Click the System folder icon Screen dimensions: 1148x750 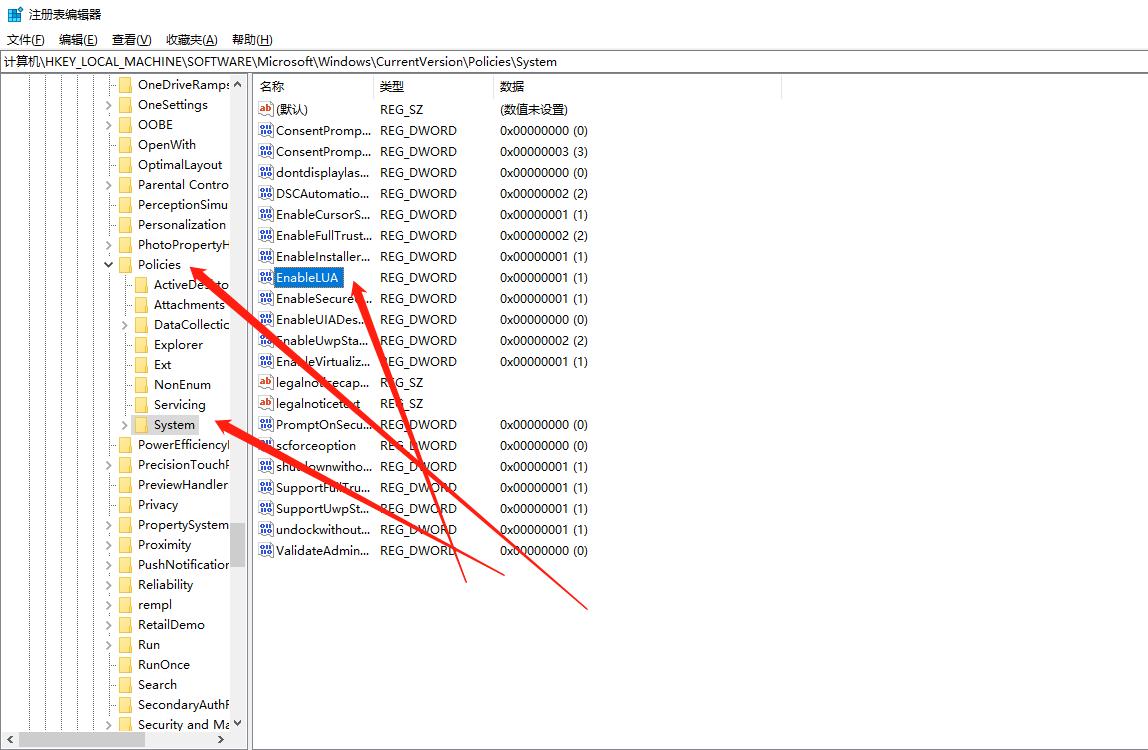pyautogui.click(x=141, y=425)
